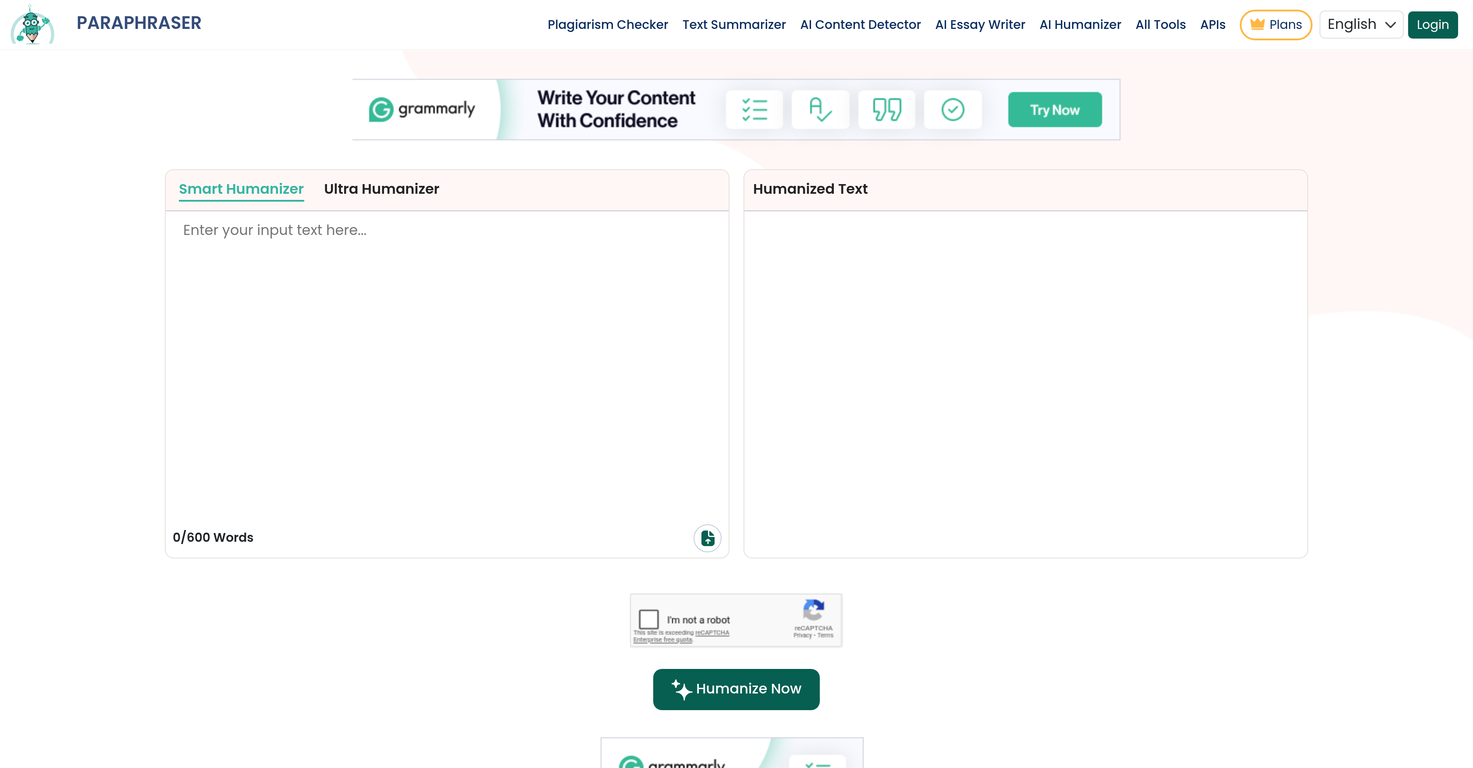Viewport: 1473px width, 768px height.
Task: Click the Grammarly logo in the top banner
Action: [x=422, y=109]
